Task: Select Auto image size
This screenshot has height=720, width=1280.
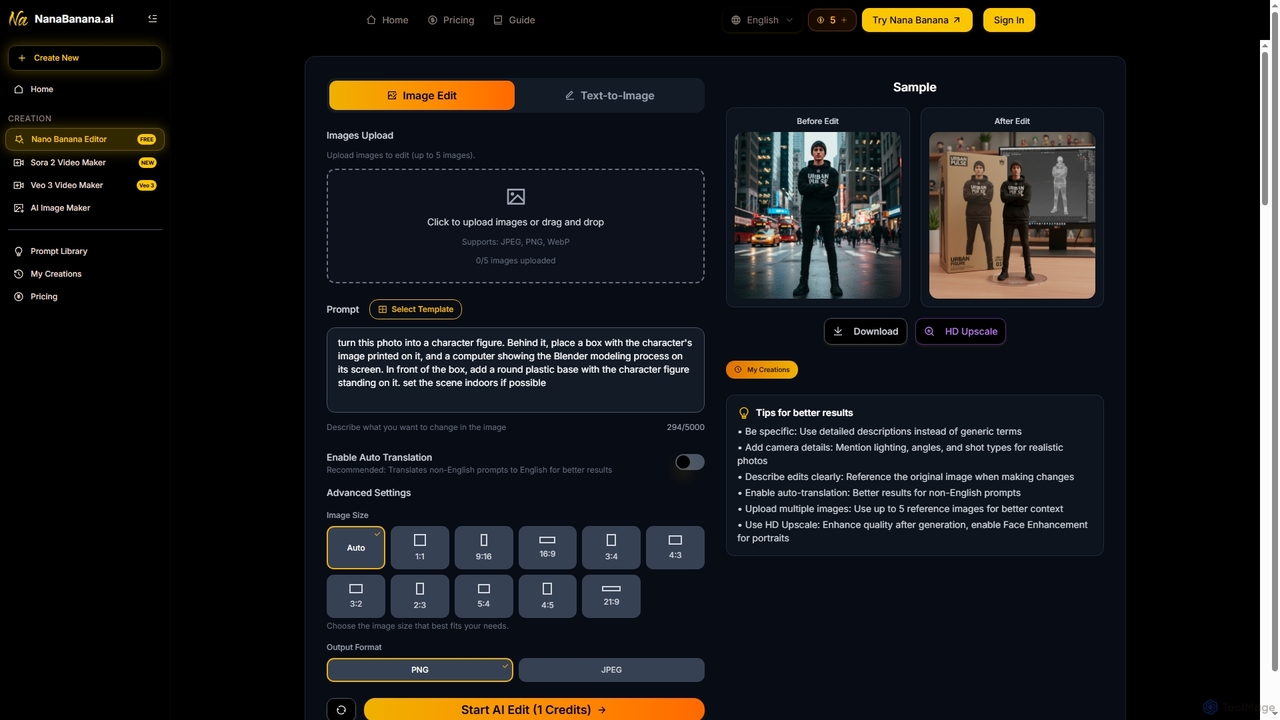Action: tap(356, 548)
